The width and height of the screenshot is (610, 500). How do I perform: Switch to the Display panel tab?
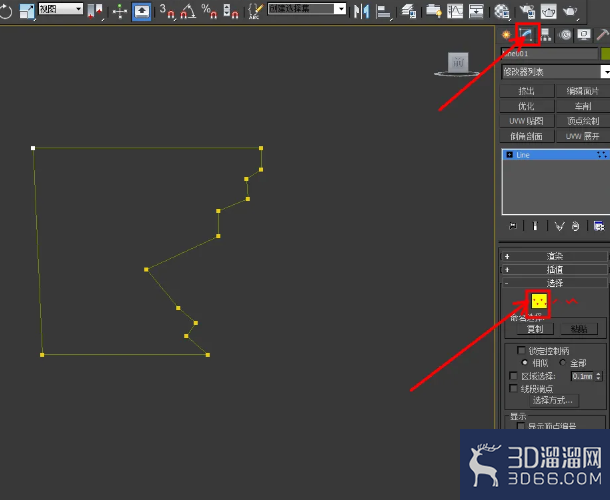(584, 35)
